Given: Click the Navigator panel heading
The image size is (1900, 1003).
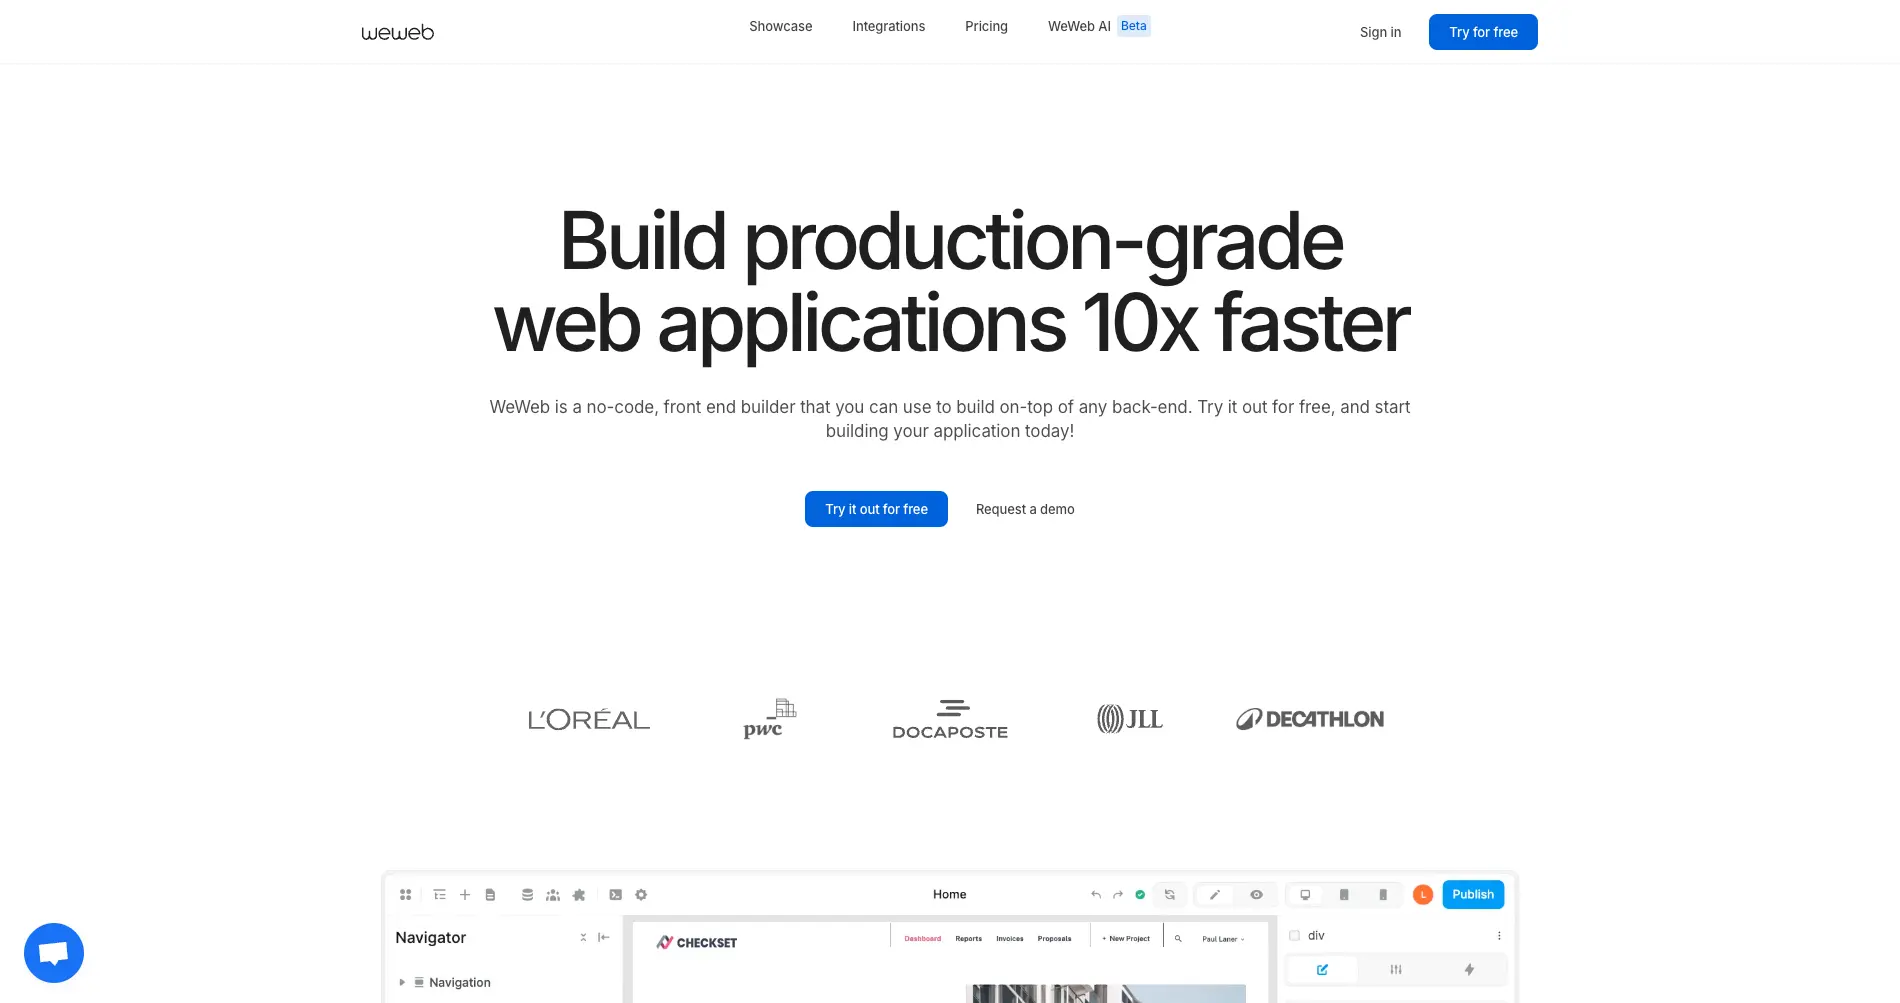Looking at the screenshot, I should coord(431,937).
